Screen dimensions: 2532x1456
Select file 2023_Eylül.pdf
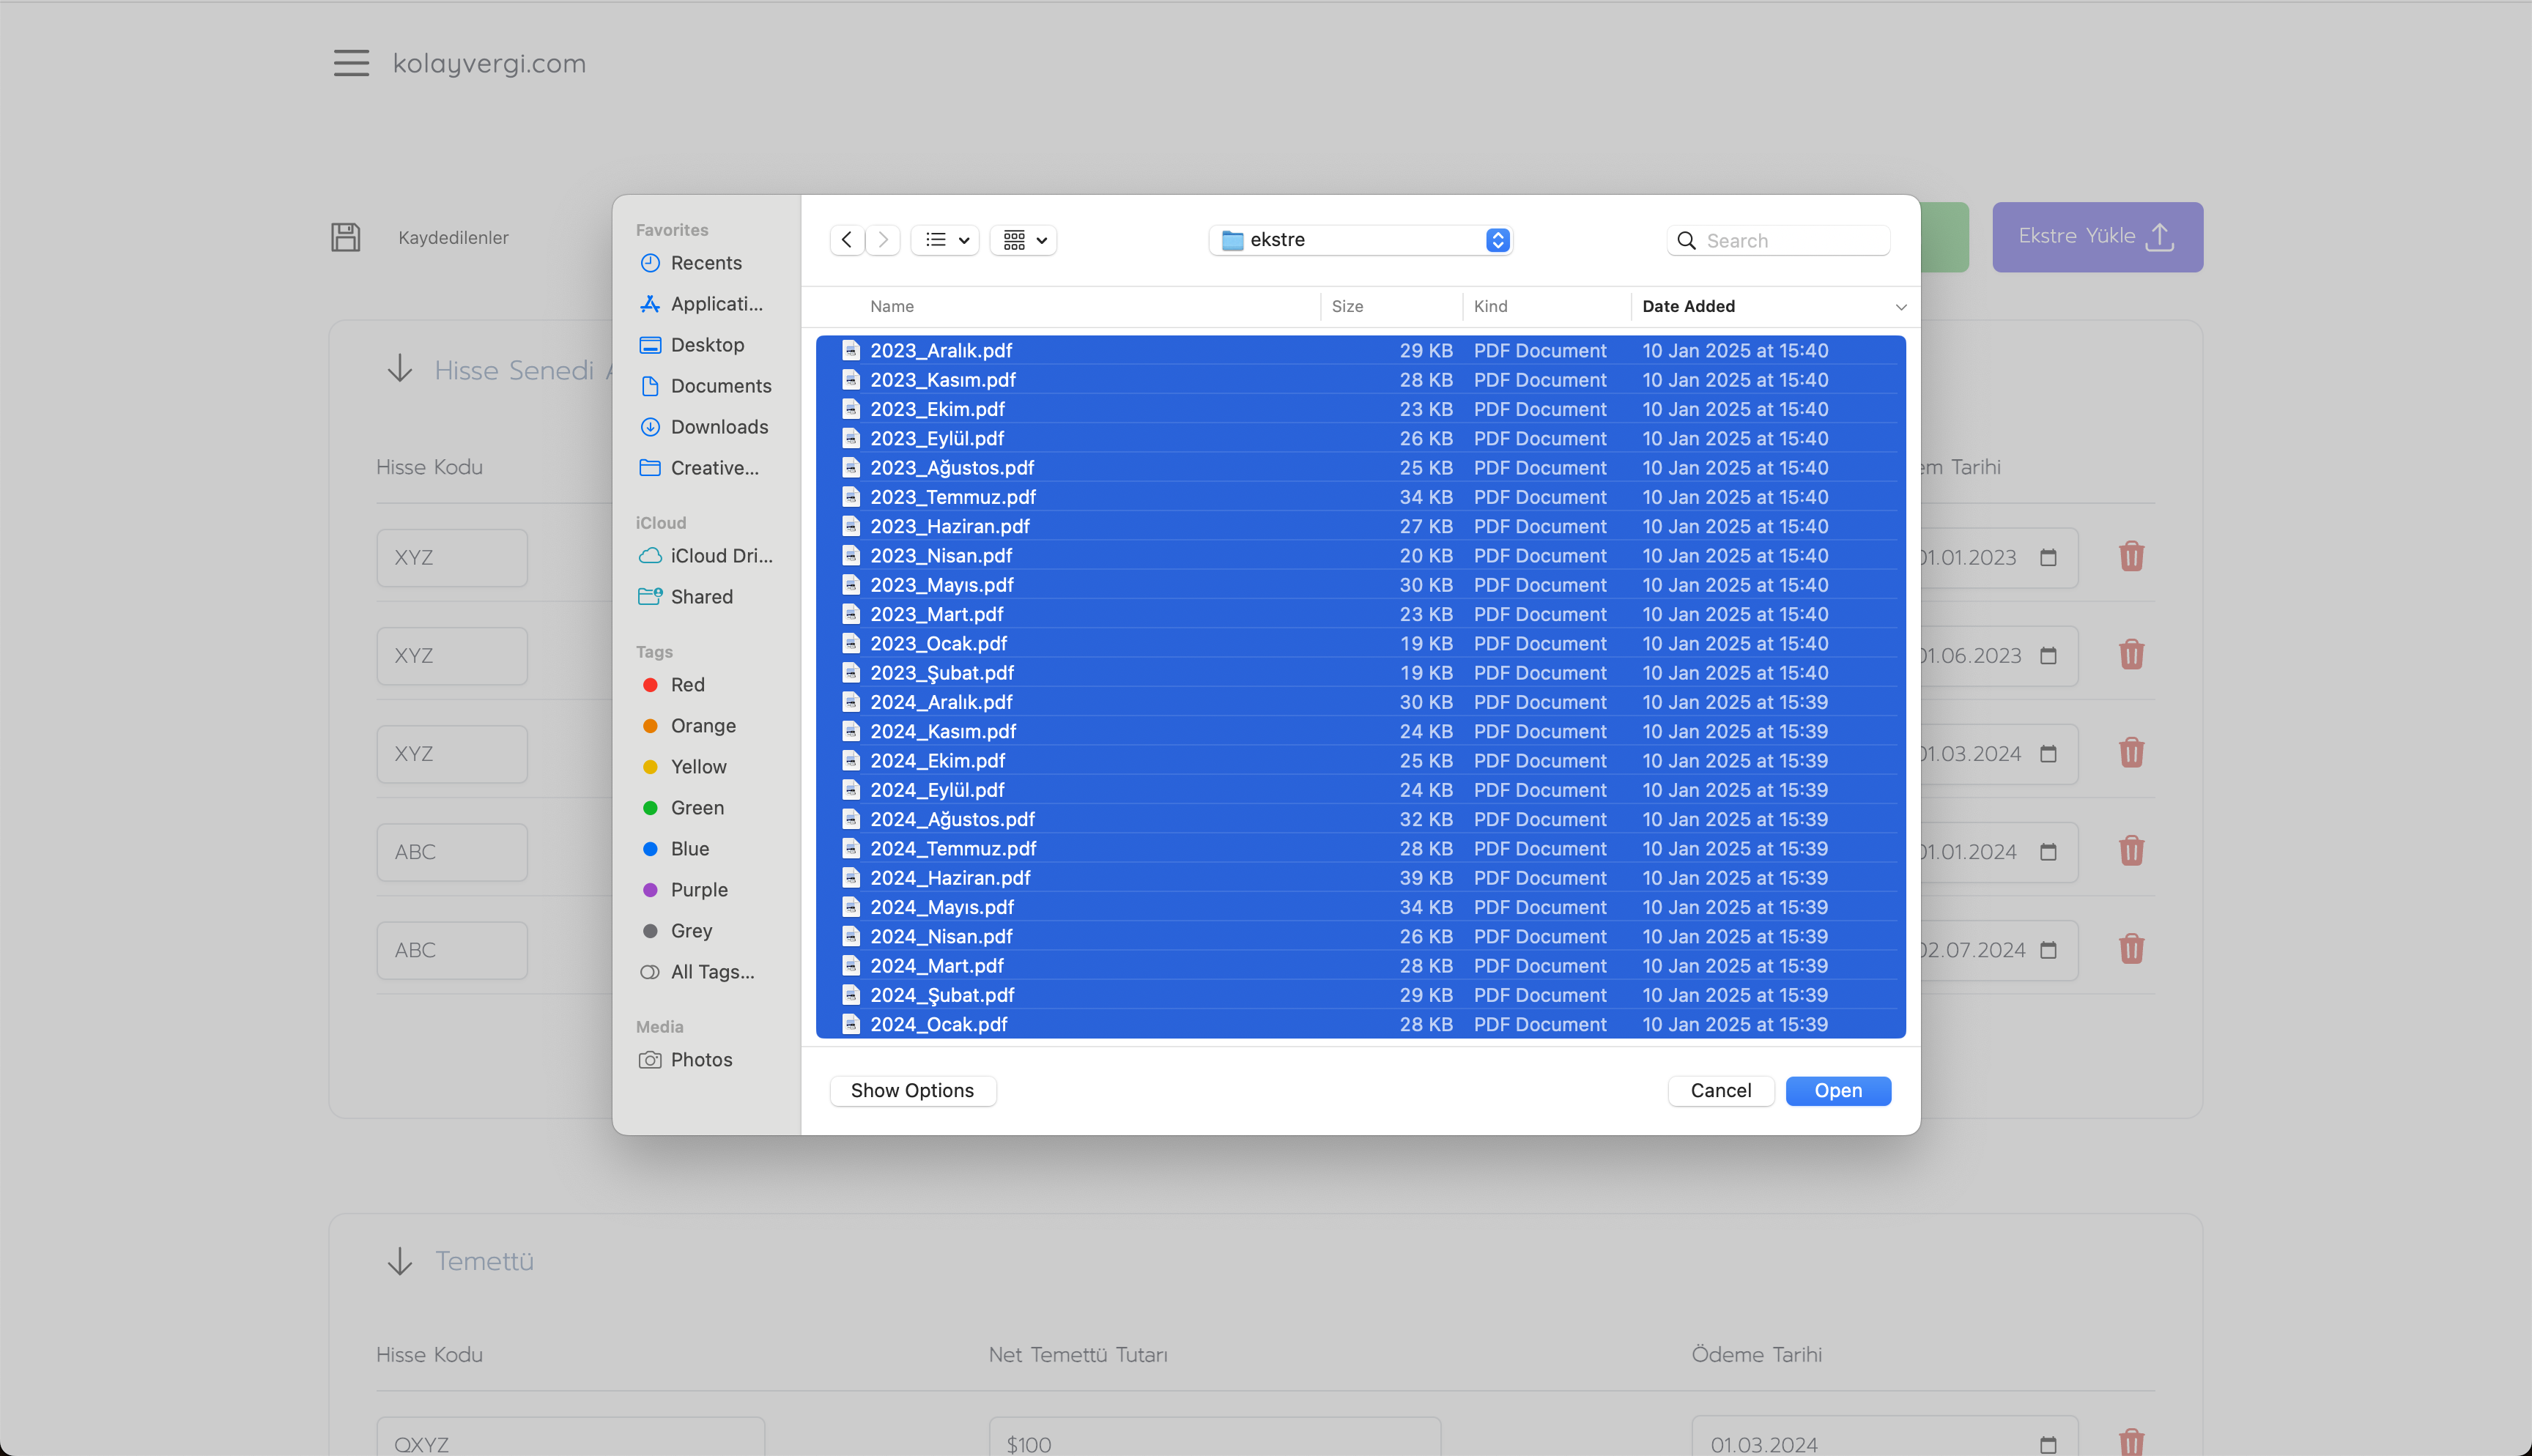pos(1361,439)
